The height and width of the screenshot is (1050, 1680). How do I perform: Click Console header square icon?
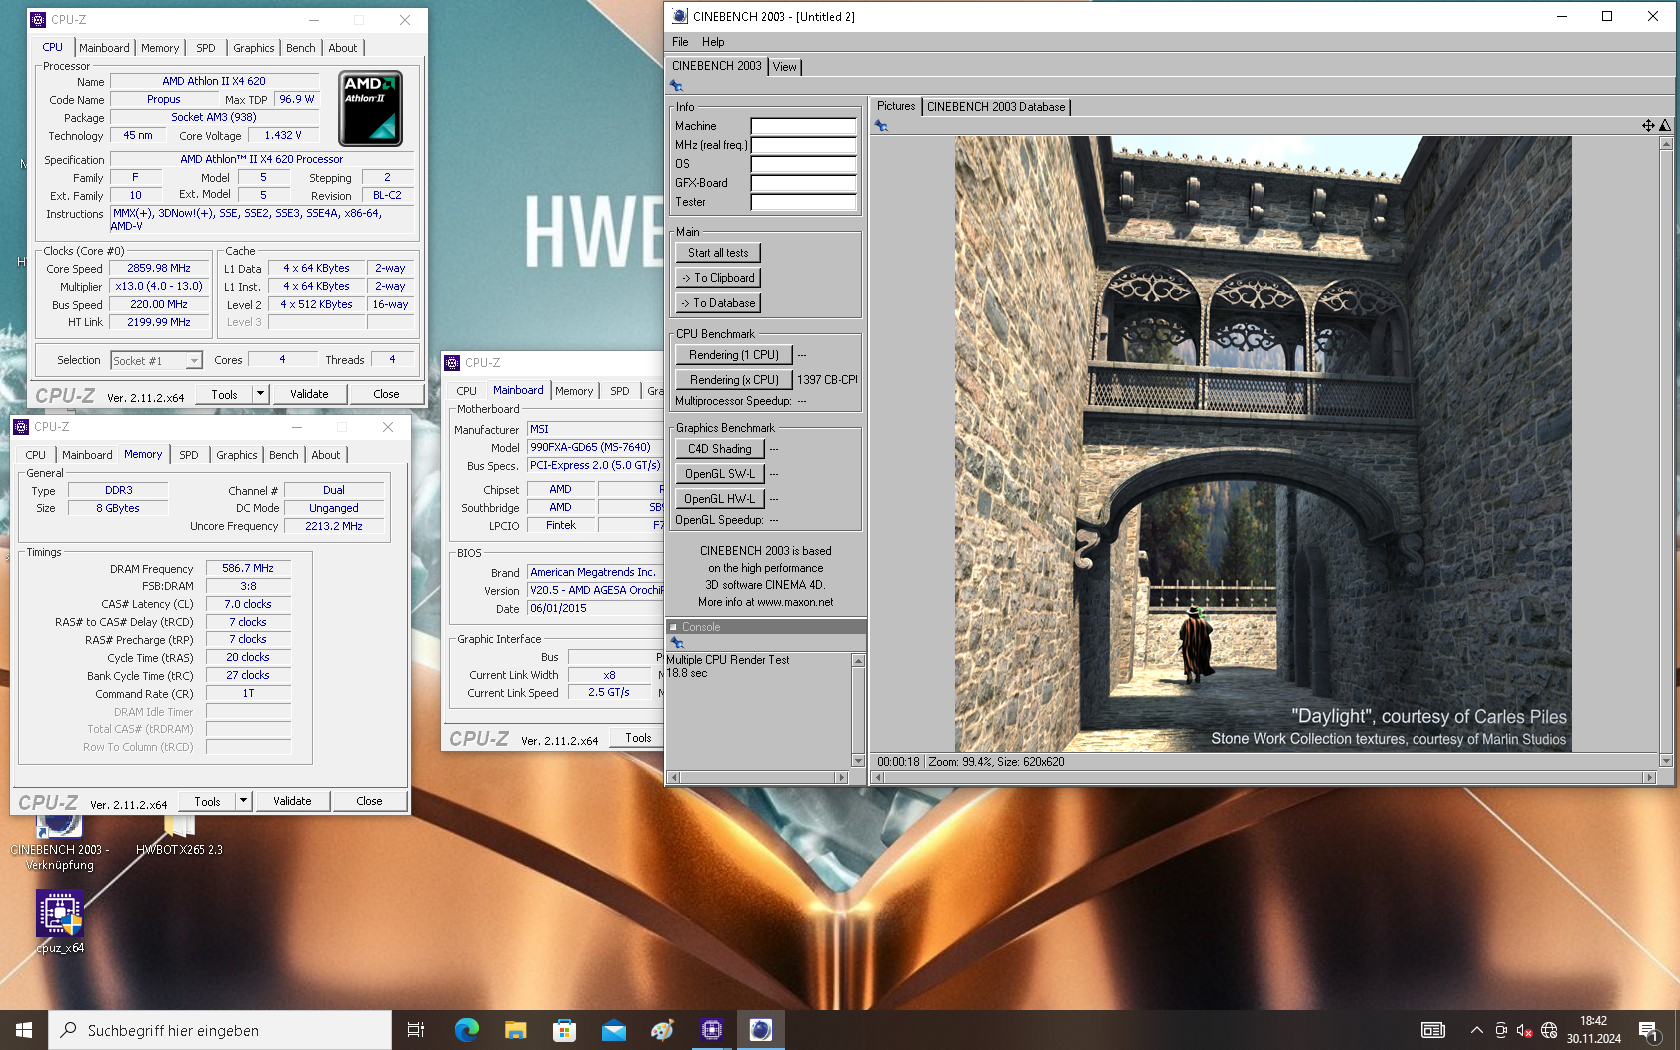[673, 627]
